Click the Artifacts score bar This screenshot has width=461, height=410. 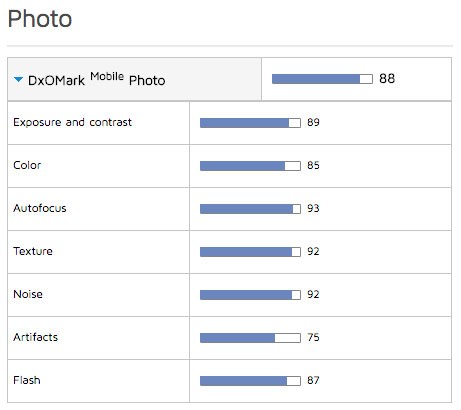tap(250, 338)
